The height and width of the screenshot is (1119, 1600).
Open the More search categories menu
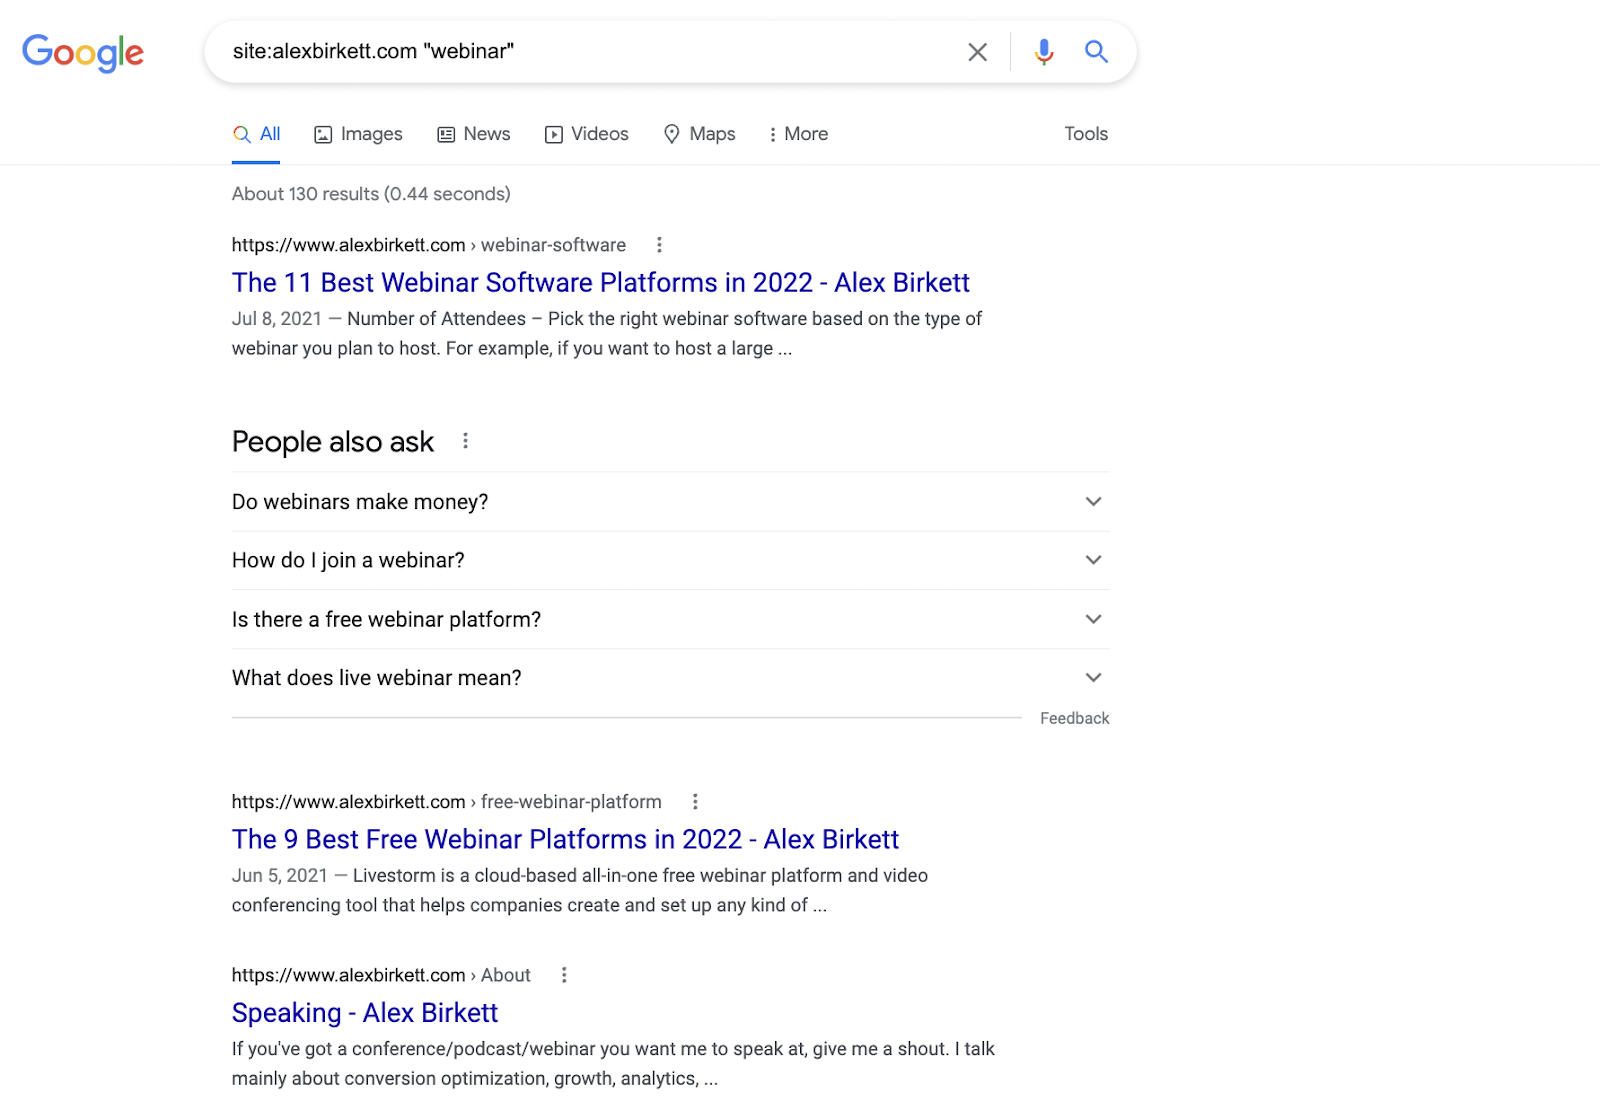point(798,134)
